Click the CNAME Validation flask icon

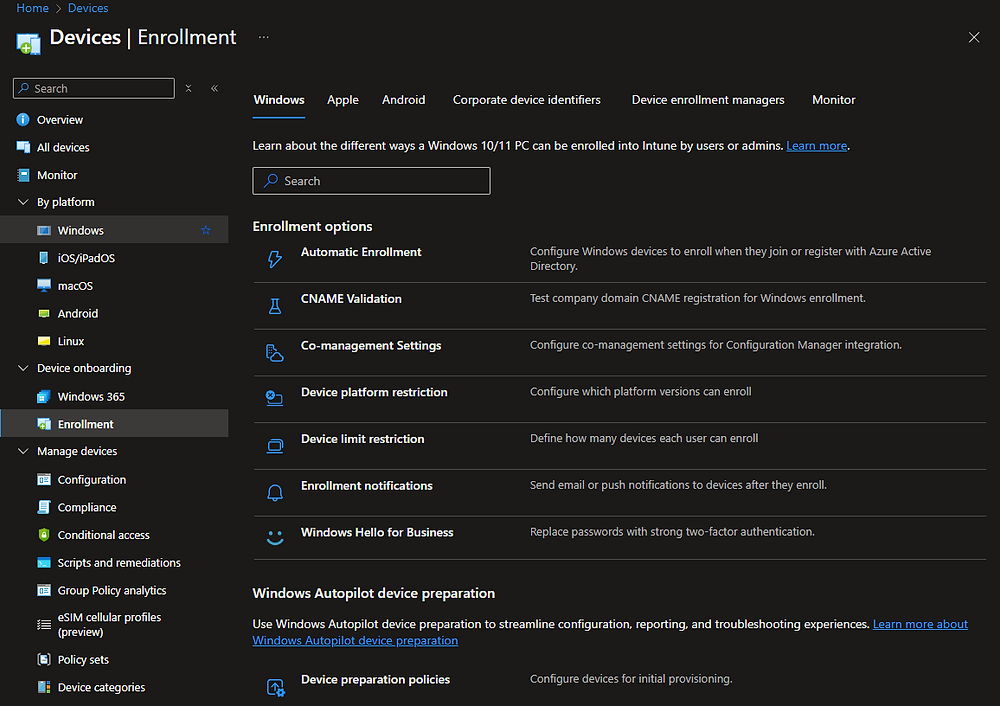tap(275, 306)
